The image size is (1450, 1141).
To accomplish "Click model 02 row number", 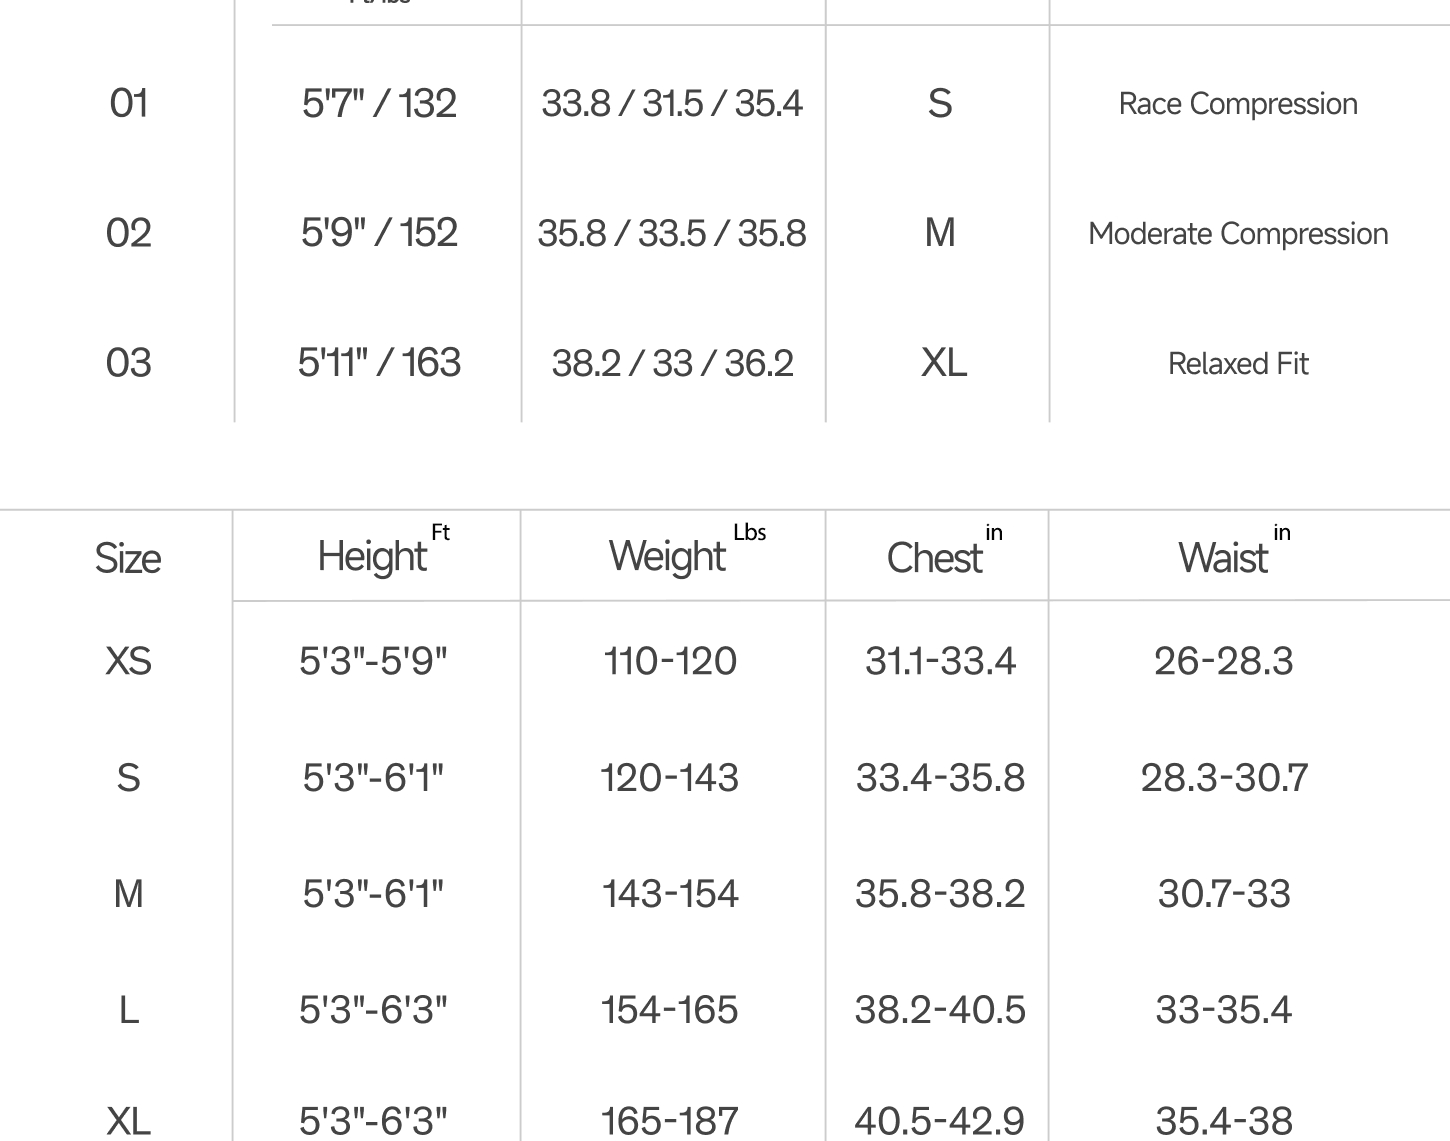I will coord(129,233).
